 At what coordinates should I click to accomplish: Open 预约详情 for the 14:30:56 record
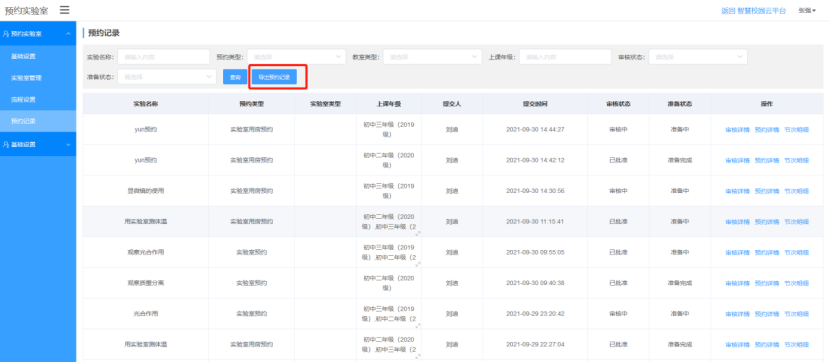[x=766, y=190]
